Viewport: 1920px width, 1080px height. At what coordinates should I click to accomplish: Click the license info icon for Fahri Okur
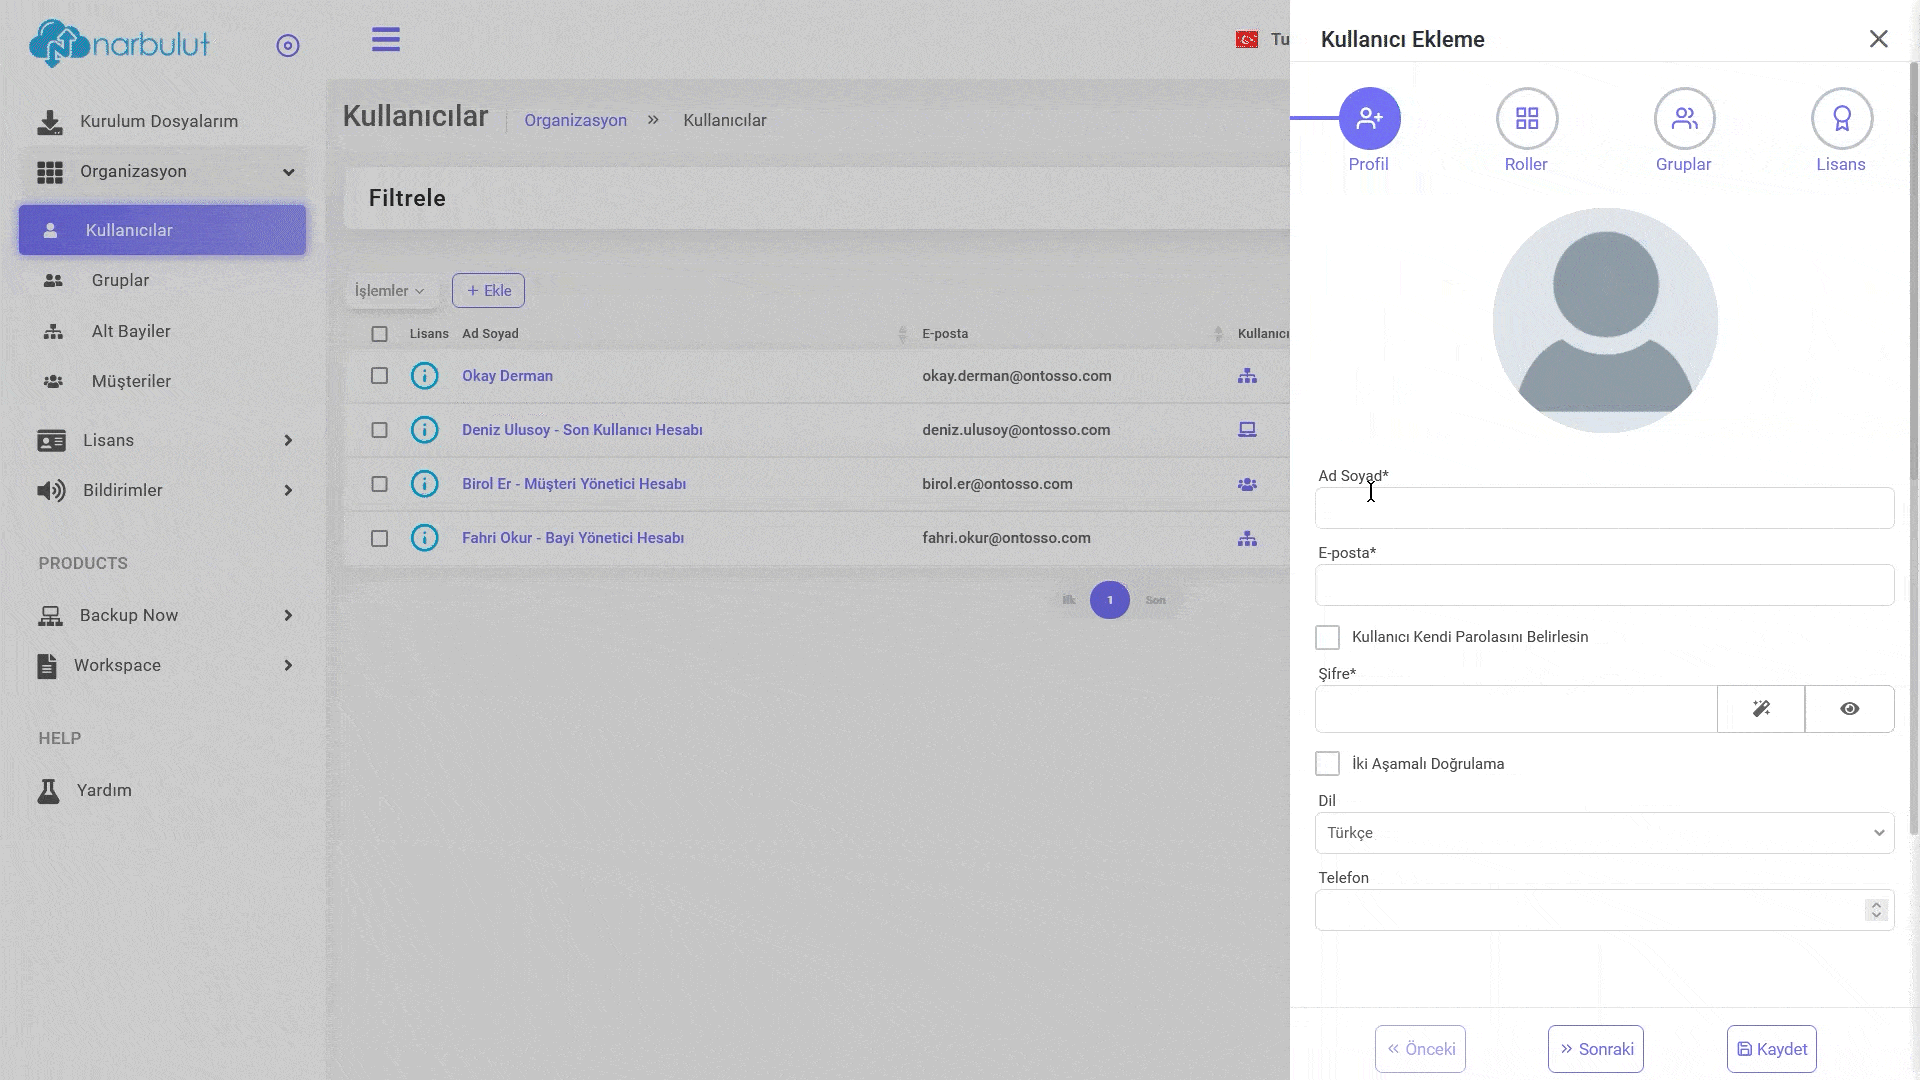(425, 538)
